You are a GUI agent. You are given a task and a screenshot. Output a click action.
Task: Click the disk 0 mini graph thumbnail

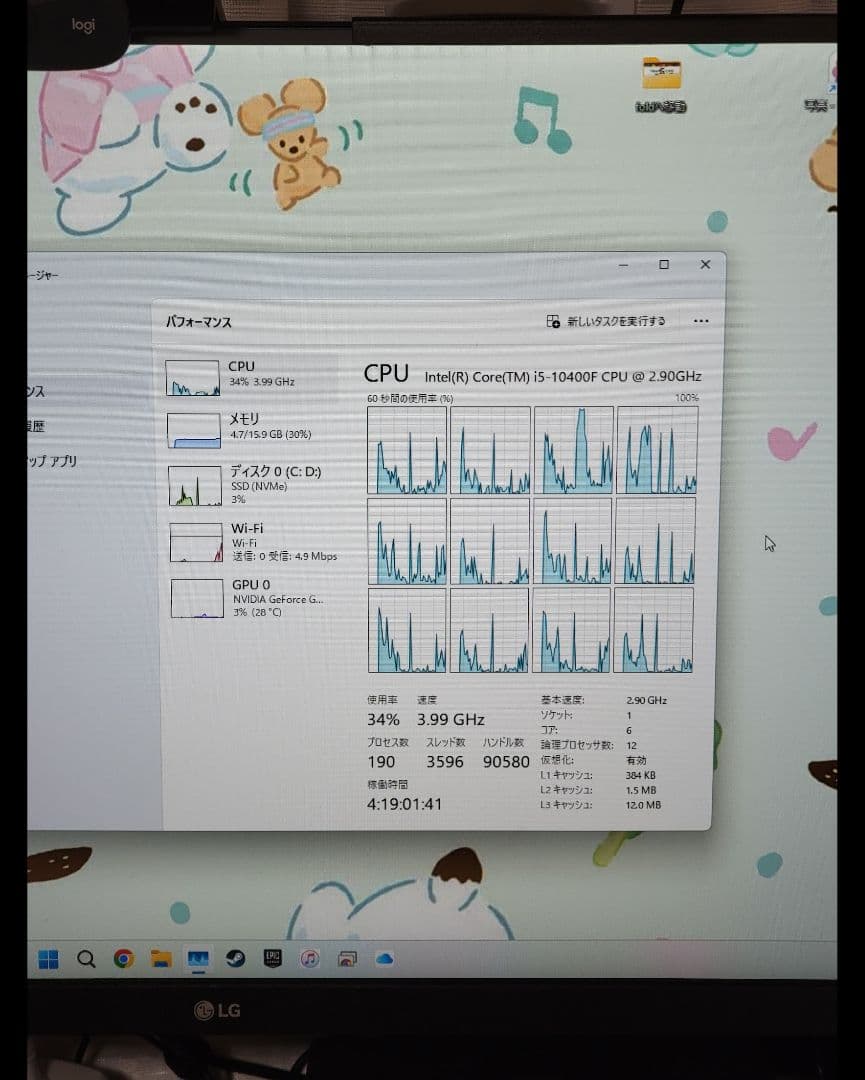tap(196, 486)
